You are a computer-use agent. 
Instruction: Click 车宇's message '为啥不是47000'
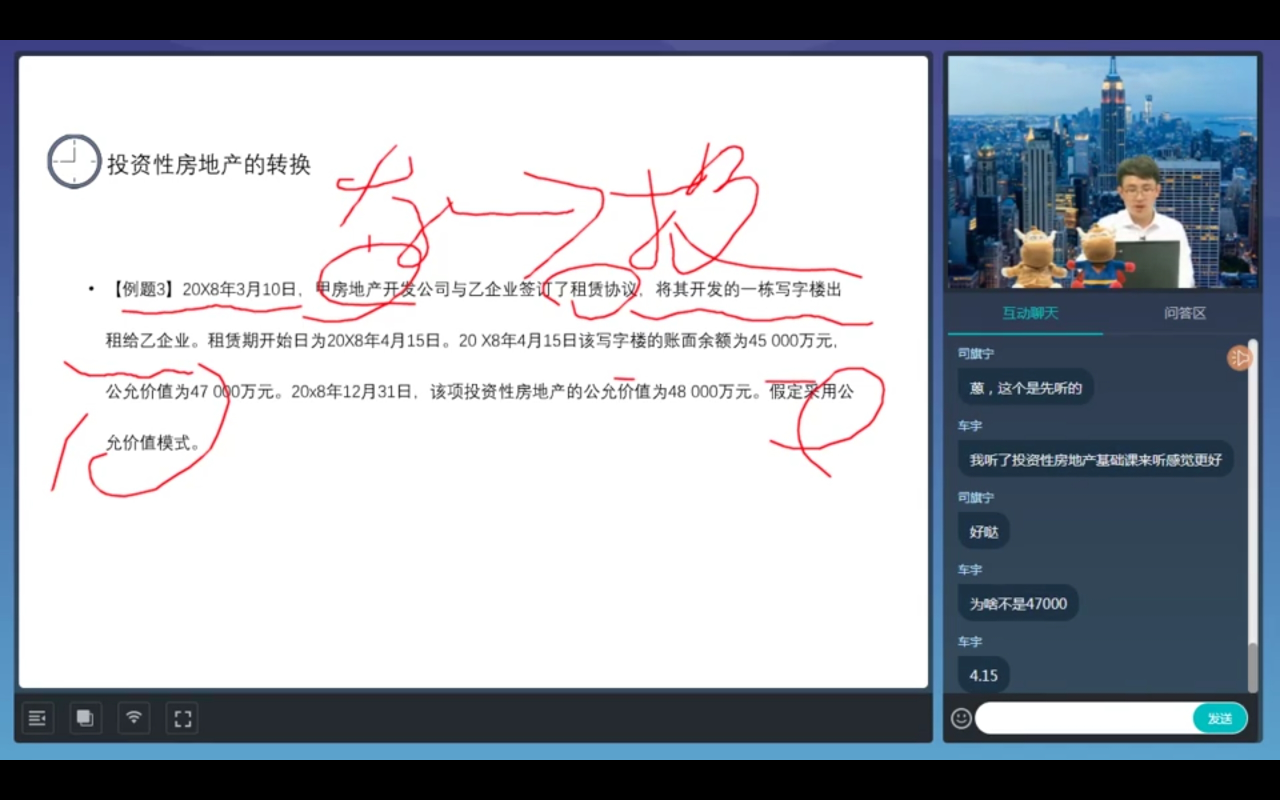[x=1019, y=603]
